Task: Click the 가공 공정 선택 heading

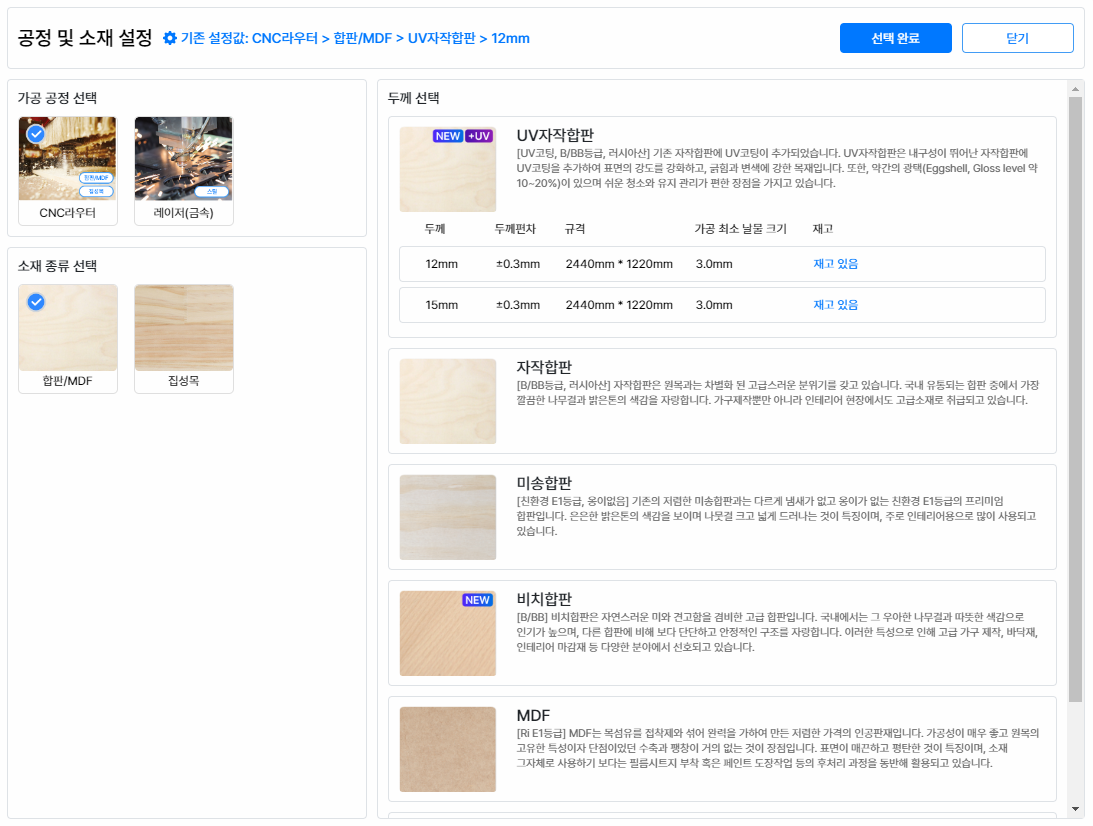Action: (x=57, y=98)
